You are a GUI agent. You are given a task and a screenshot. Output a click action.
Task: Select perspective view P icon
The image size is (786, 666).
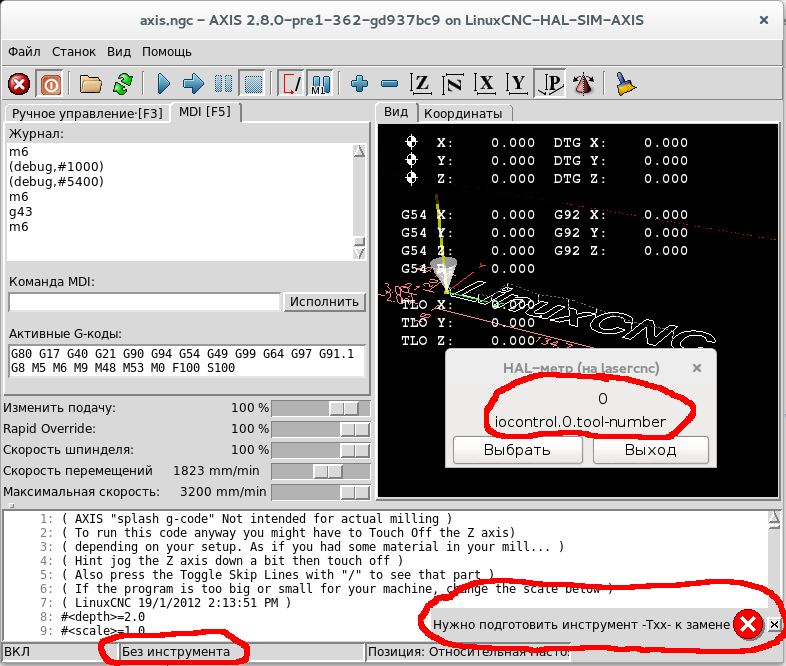click(550, 84)
